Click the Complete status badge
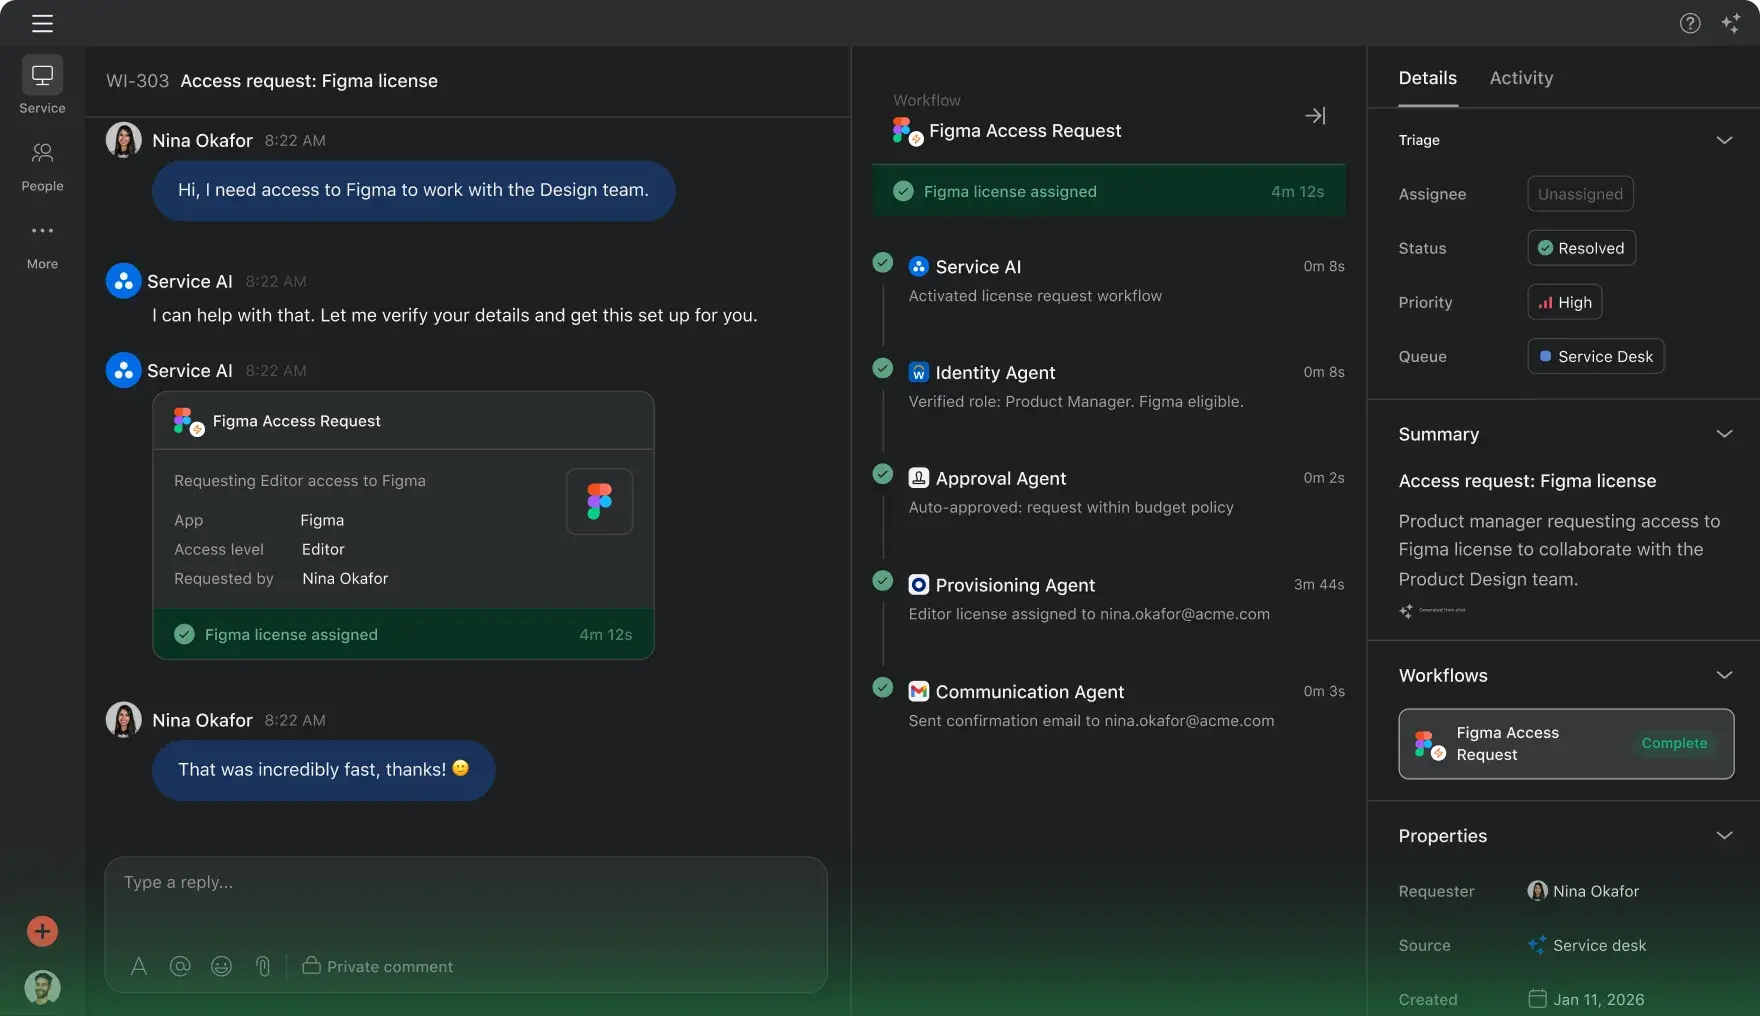The image size is (1760, 1016). [1674, 743]
